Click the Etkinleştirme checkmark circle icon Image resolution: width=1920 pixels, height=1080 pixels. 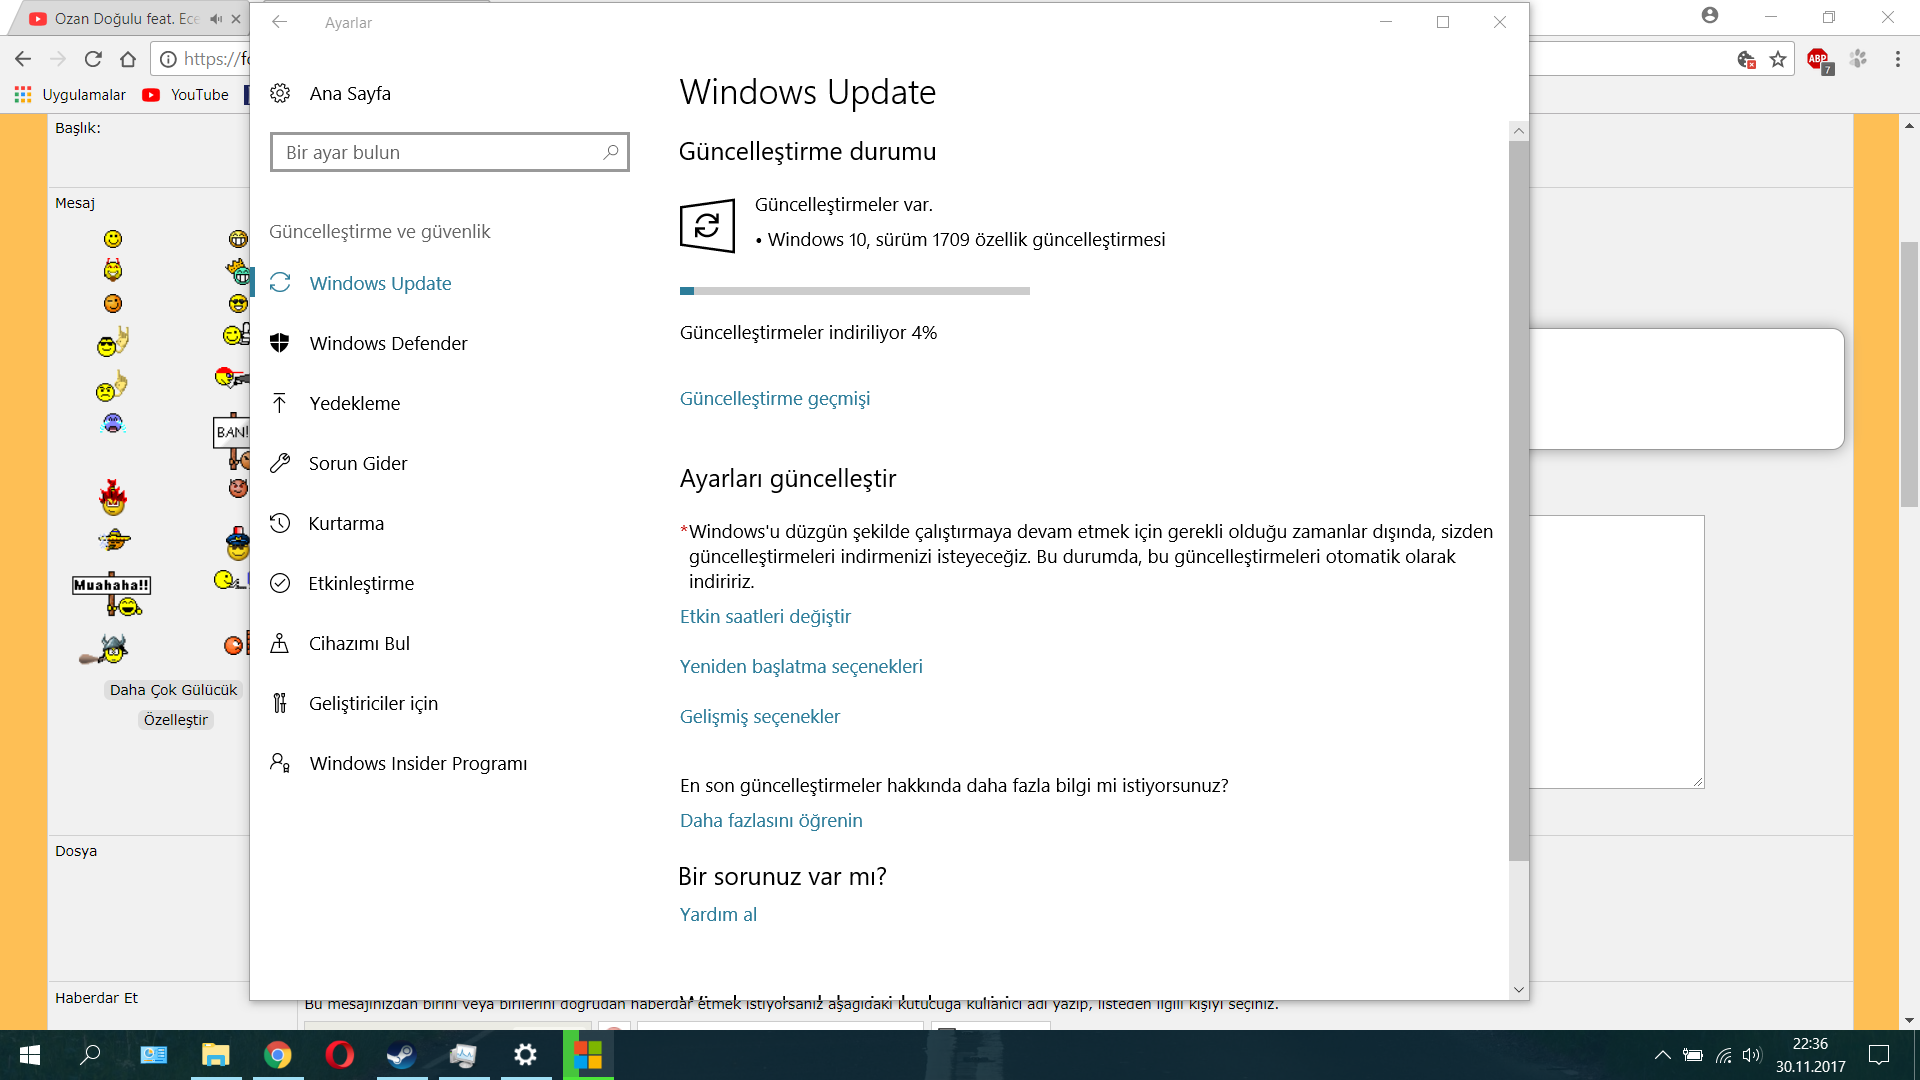pyautogui.click(x=280, y=583)
